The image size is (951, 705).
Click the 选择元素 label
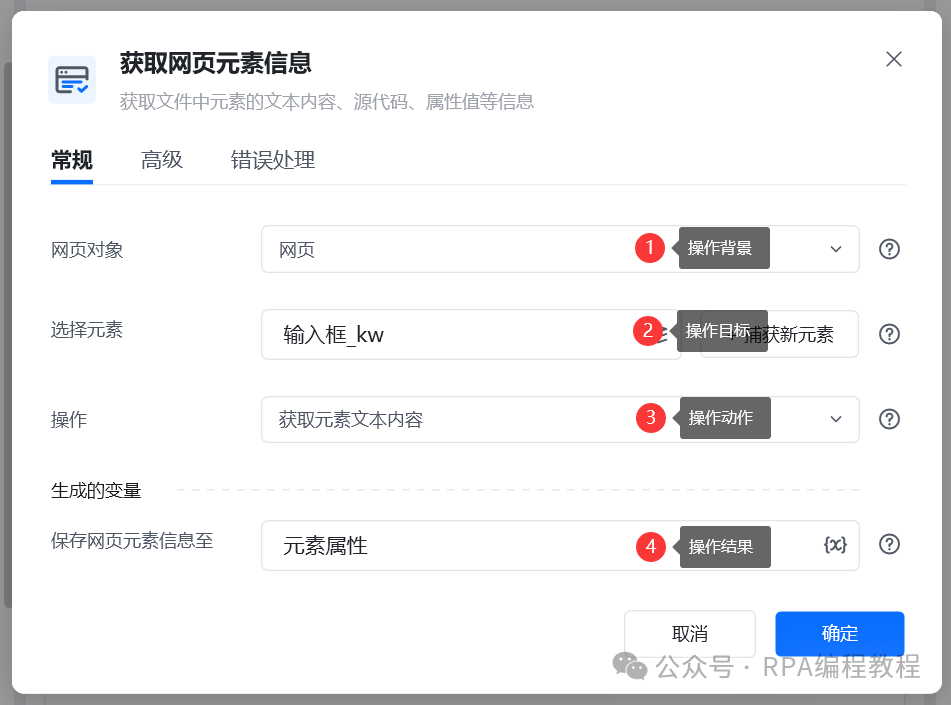(x=87, y=330)
